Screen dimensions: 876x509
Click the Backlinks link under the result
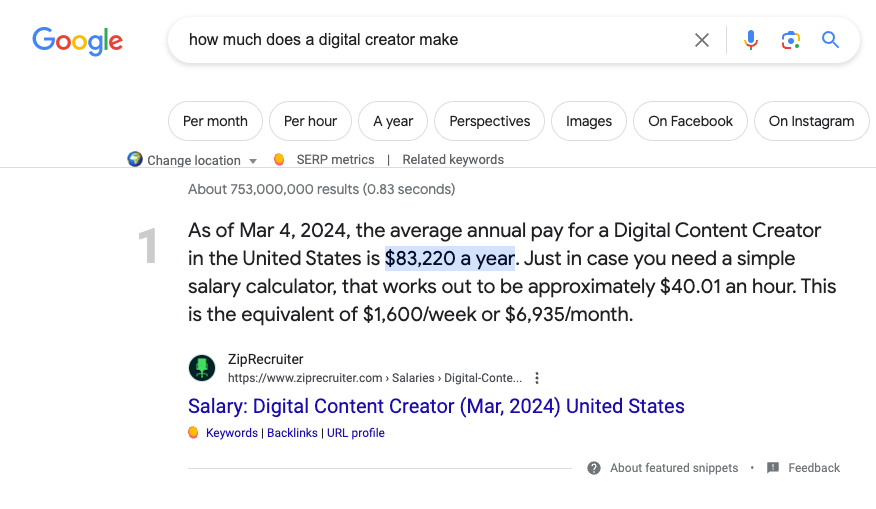[292, 433]
